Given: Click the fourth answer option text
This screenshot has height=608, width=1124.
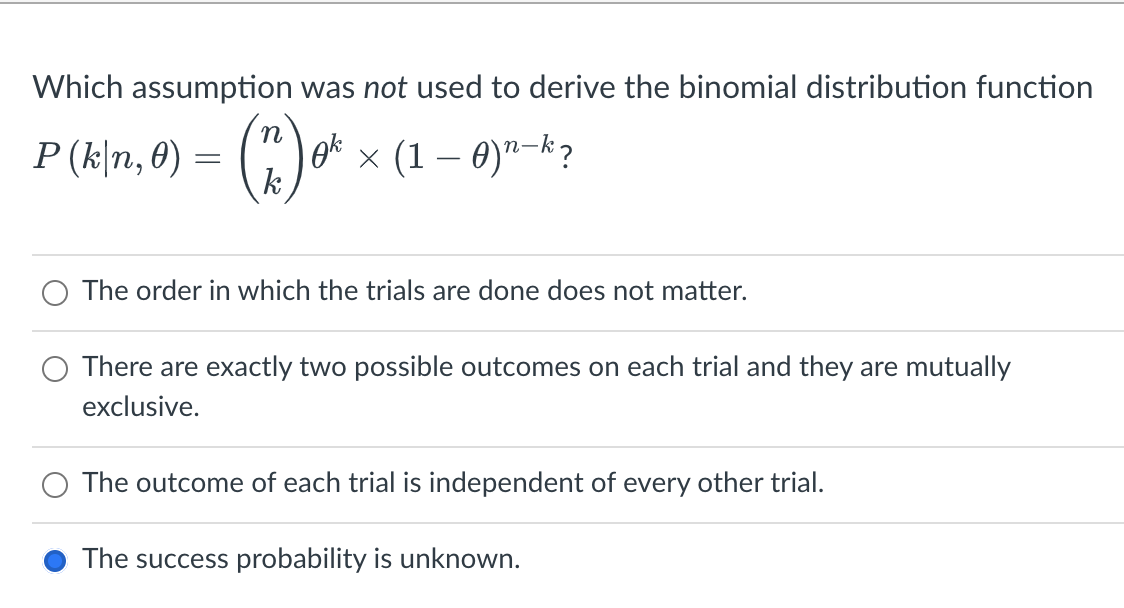Looking at the screenshot, I should (x=300, y=559).
